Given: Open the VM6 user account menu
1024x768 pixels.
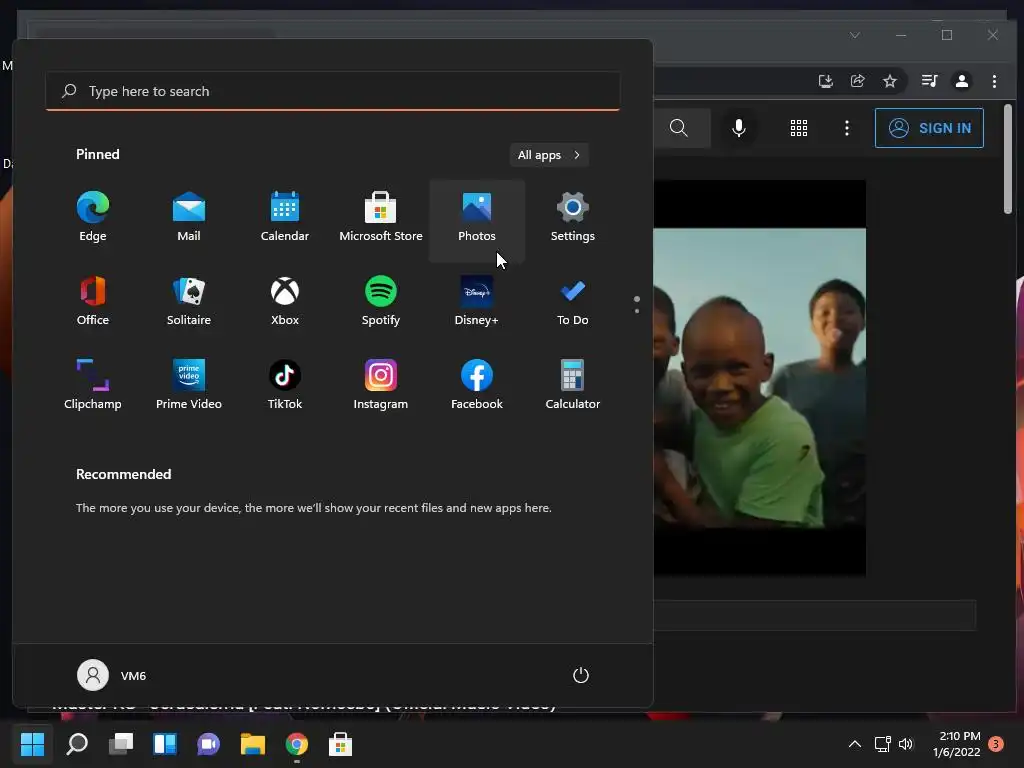Looking at the screenshot, I should click(112, 675).
